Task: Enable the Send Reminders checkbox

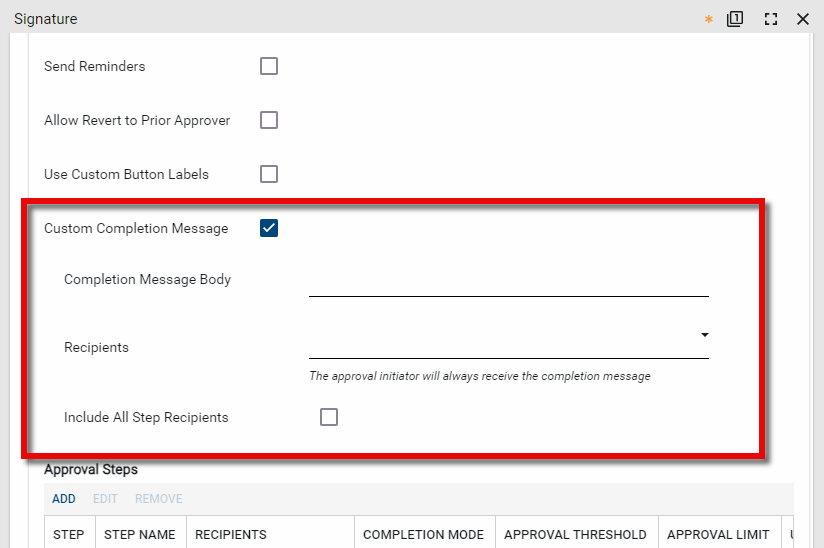Action: pyautogui.click(x=269, y=66)
